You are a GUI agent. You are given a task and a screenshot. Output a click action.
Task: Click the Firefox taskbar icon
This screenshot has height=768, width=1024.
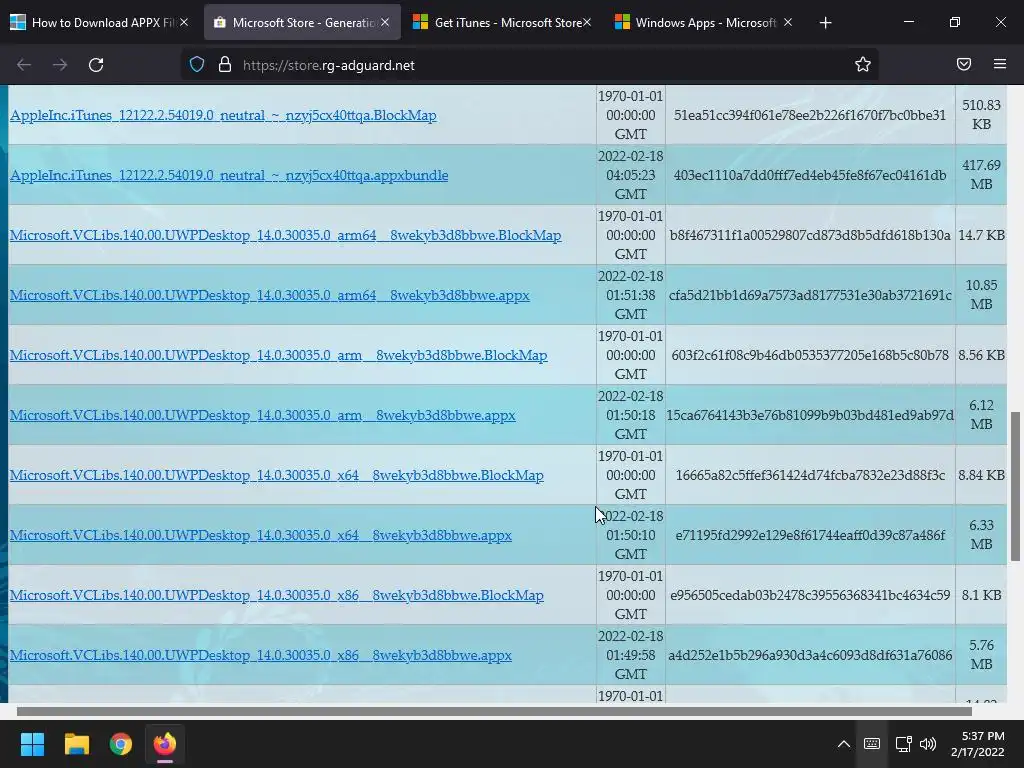click(165, 744)
